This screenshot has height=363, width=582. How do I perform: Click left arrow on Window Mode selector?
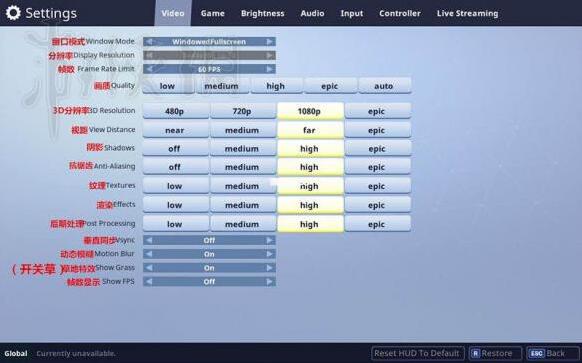click(149, 42)
